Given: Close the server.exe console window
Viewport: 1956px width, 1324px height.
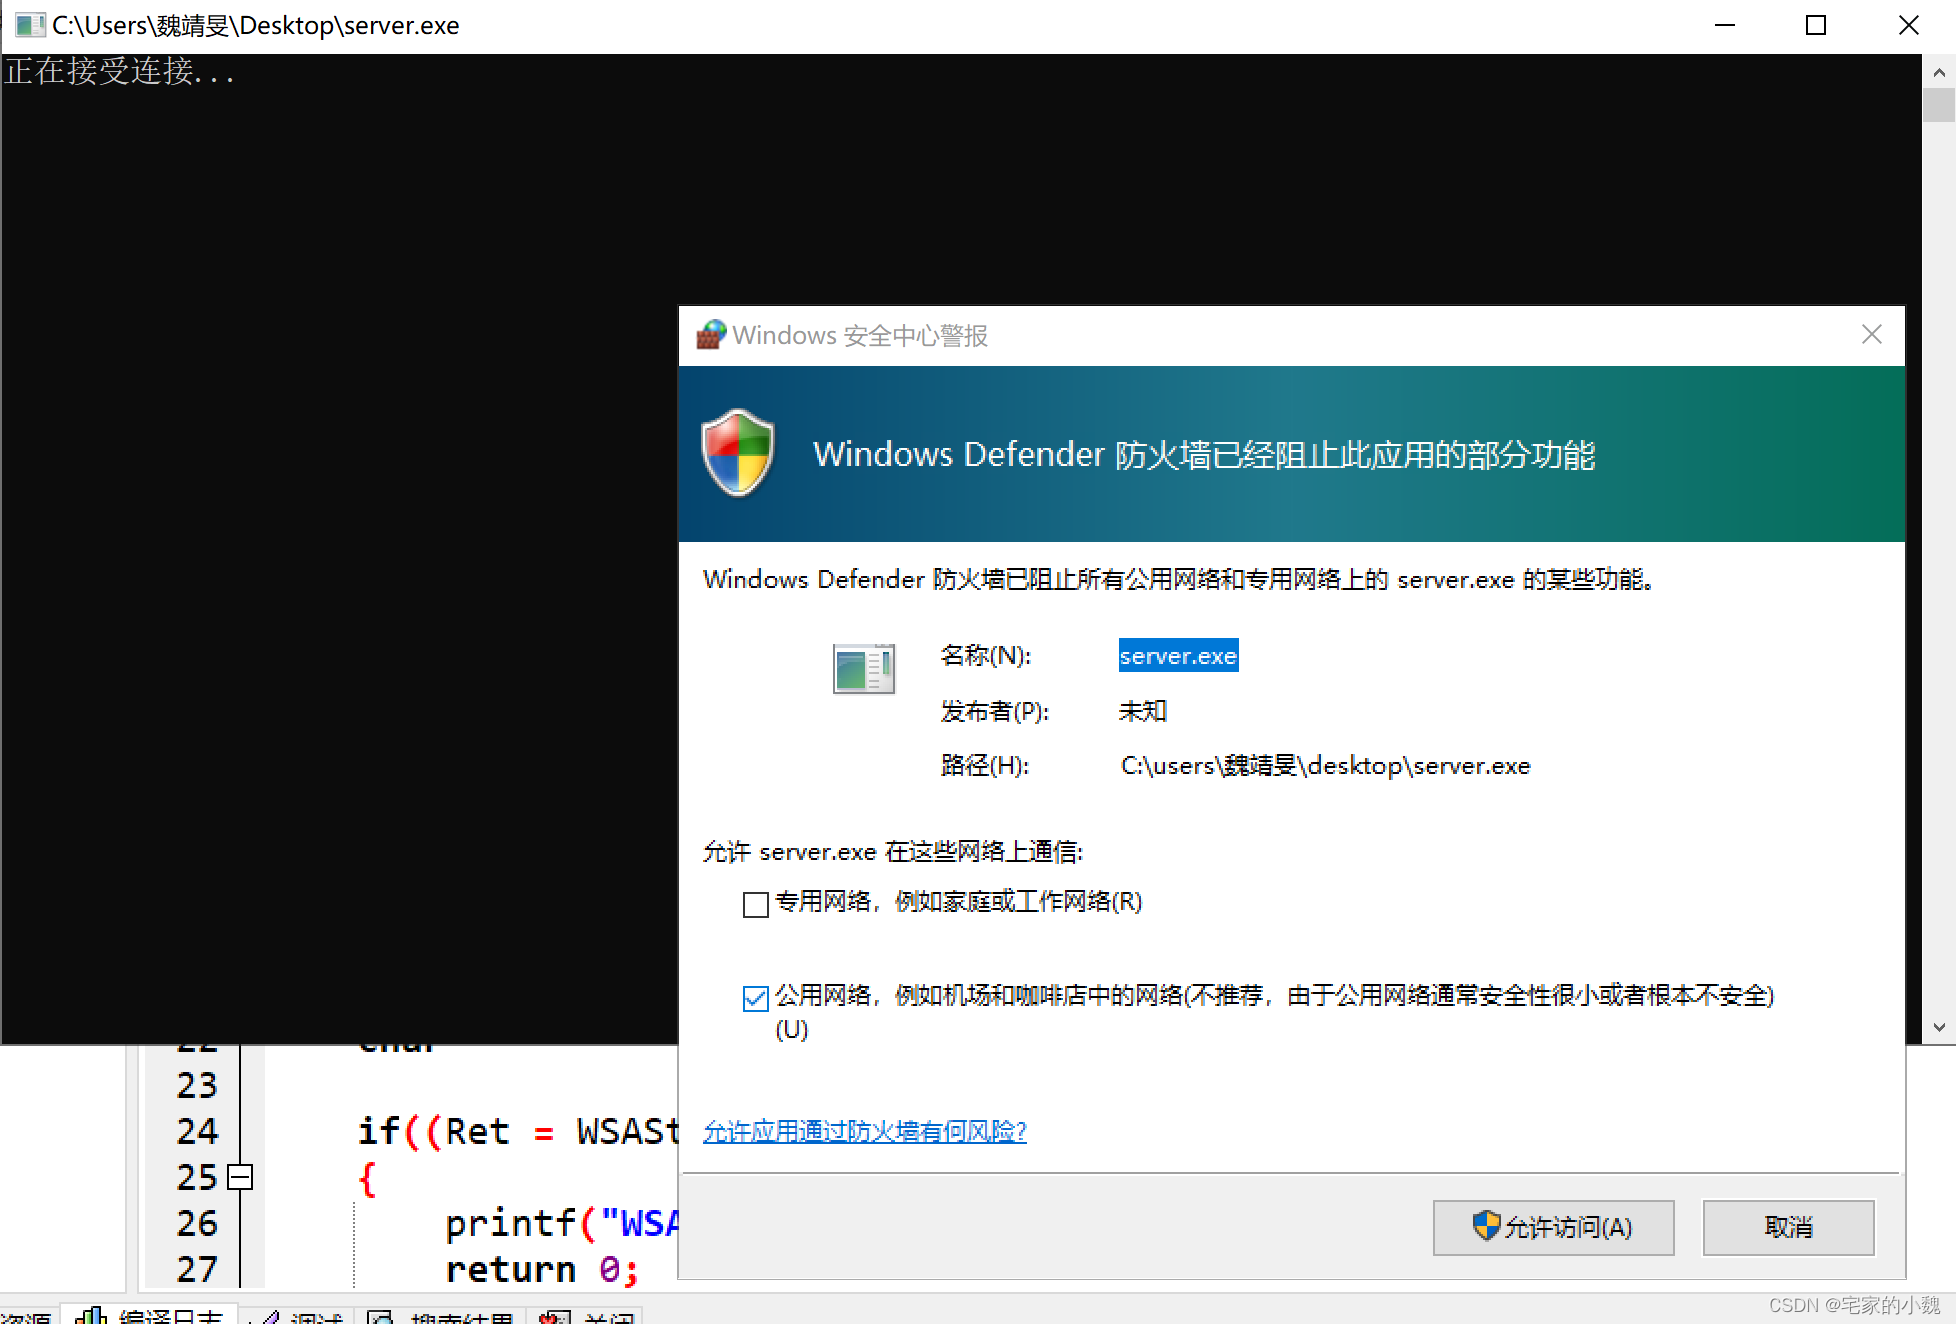Looking at the screenshot, I should click(x=1908, y=25).
